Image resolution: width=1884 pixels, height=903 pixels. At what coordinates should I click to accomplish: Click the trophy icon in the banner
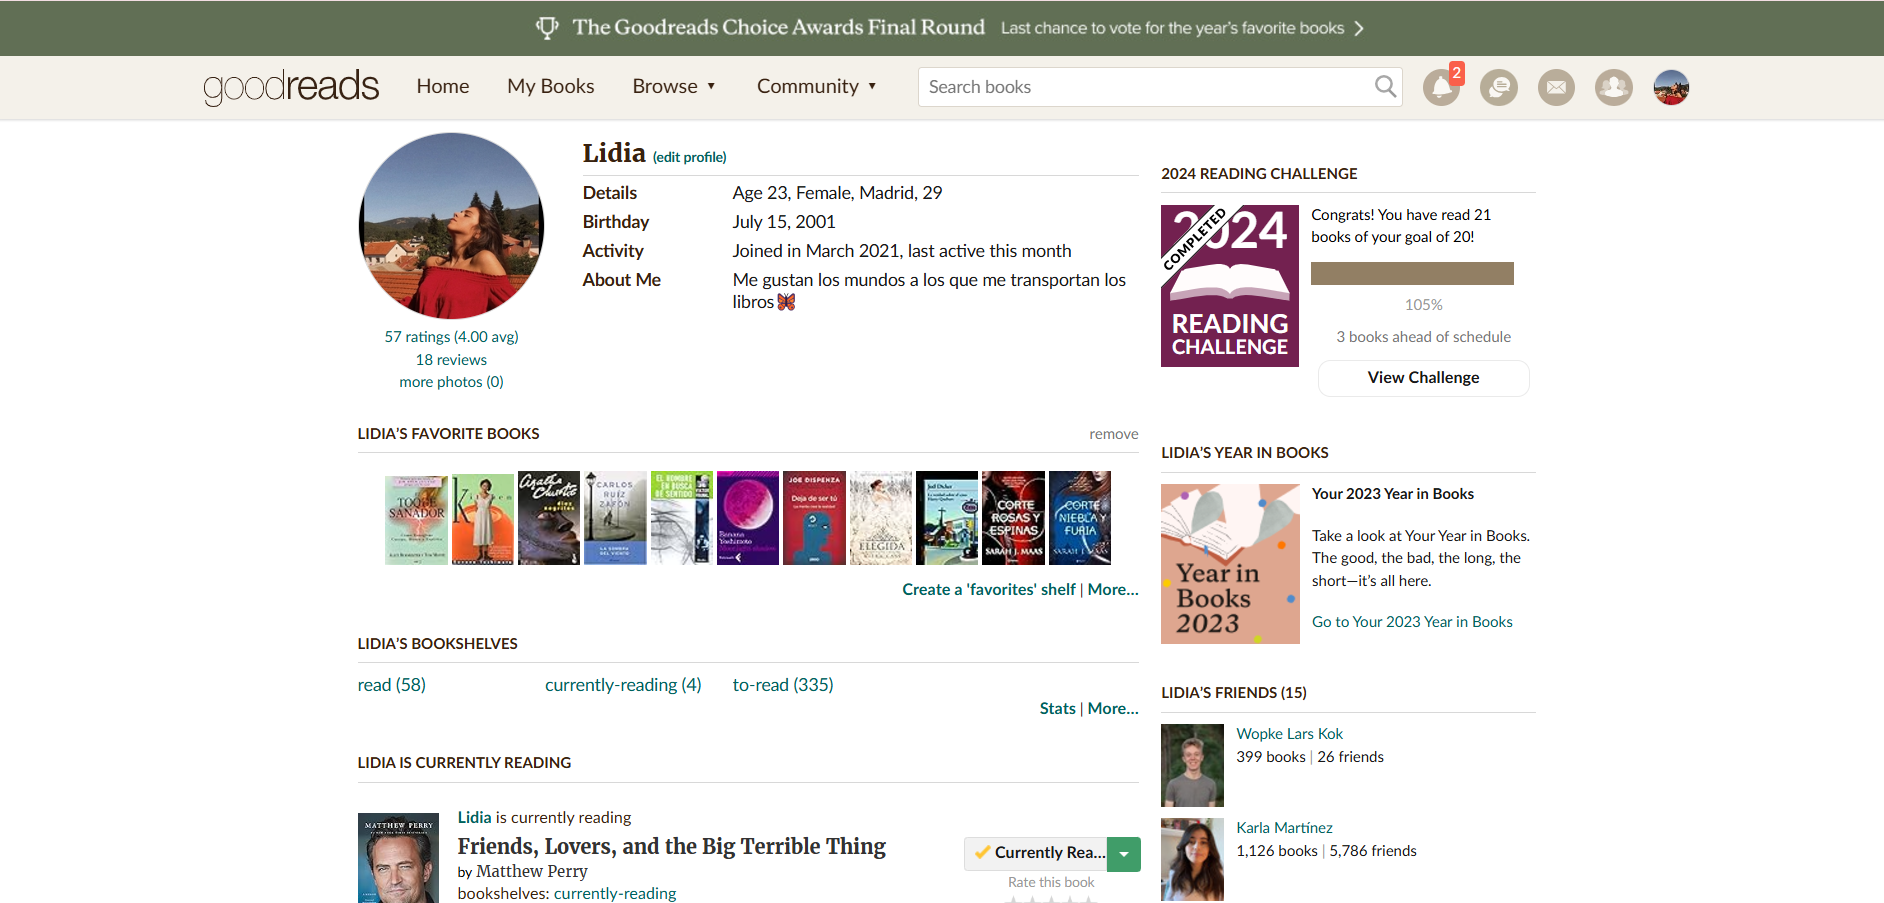tap(547, 28)
